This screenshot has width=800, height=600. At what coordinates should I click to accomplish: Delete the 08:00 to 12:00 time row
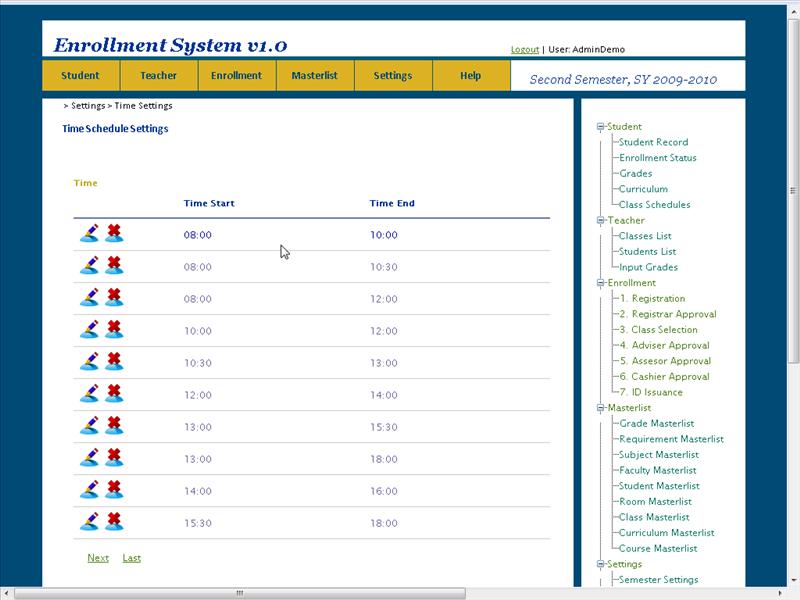tap(114, 297)
